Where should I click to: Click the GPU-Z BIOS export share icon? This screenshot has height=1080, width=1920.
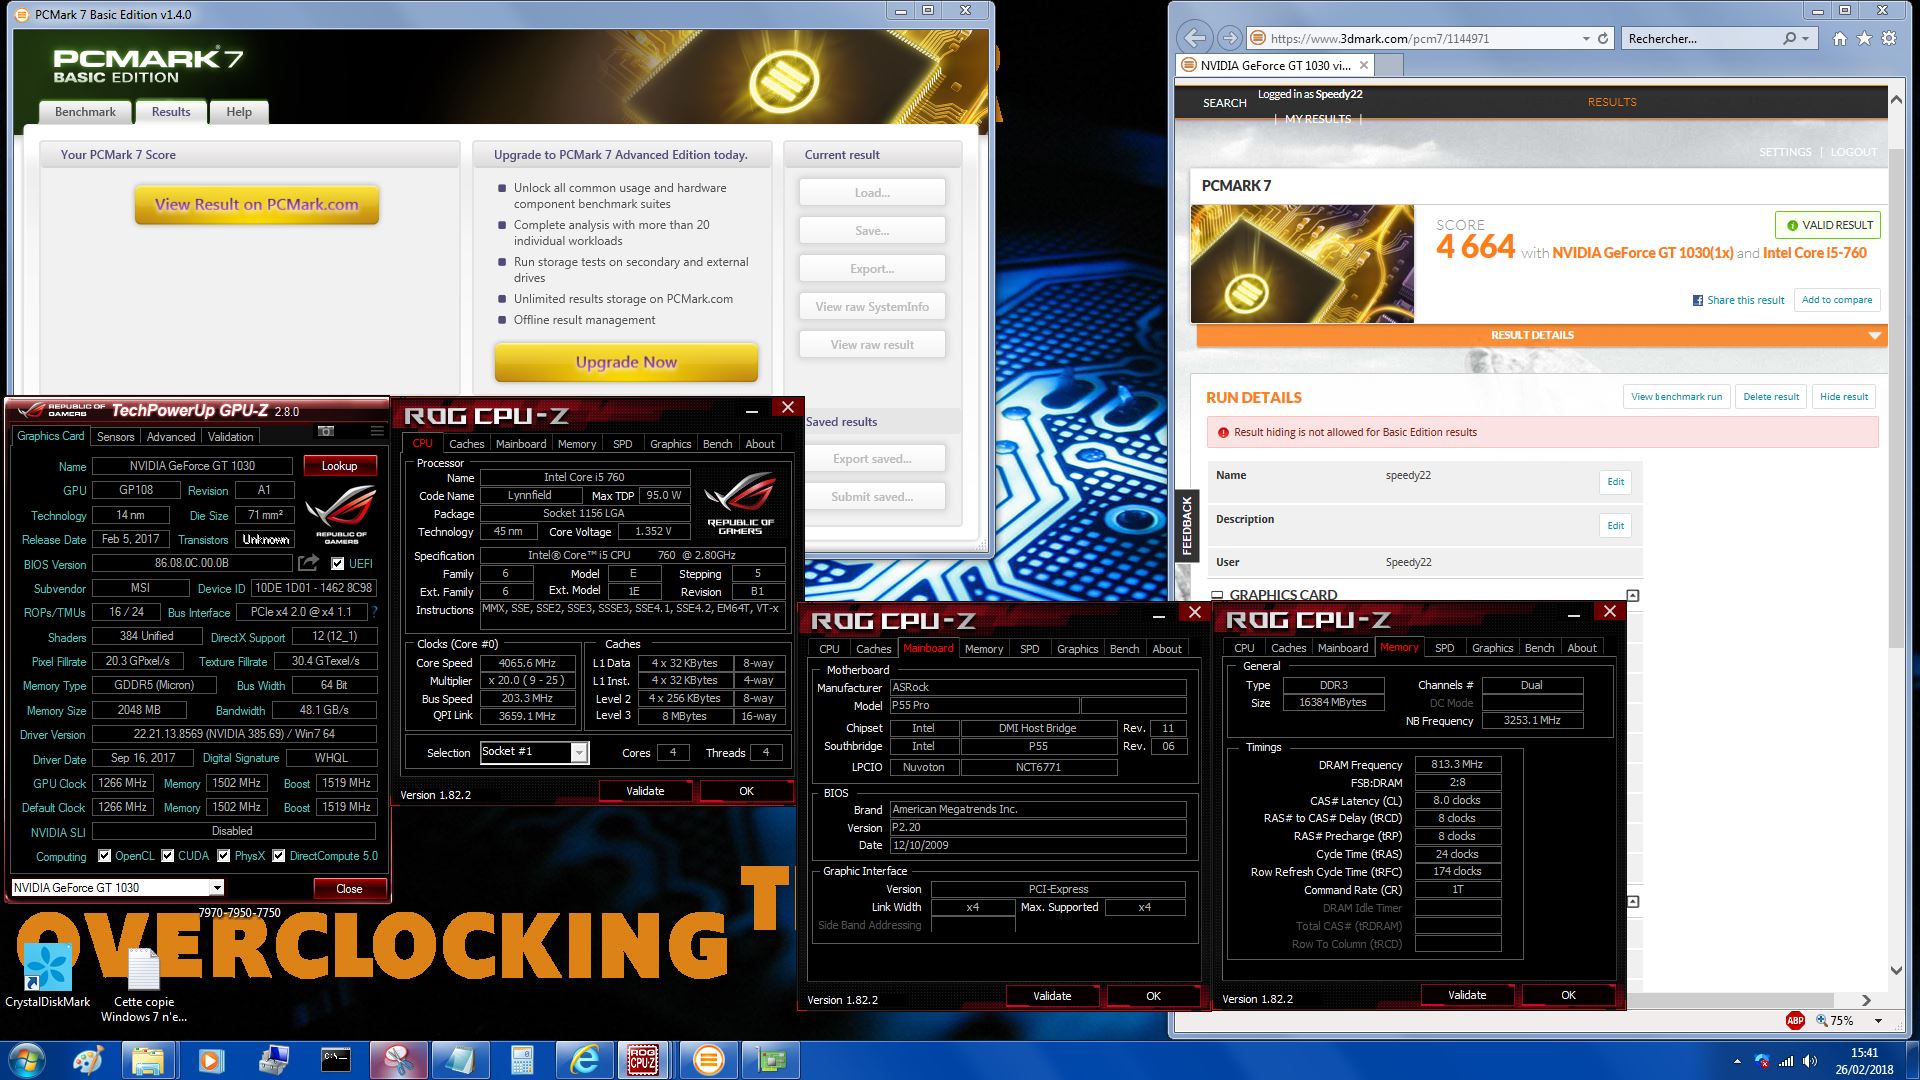tap(309, 563)
